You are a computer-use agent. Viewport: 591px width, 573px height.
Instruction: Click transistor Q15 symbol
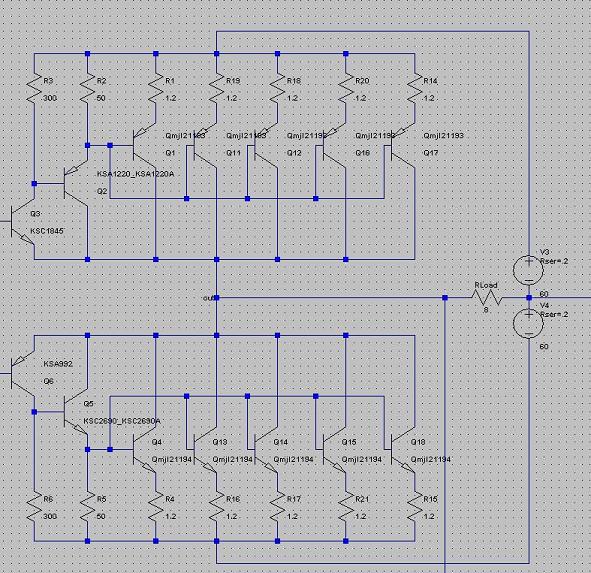pos(335,449)
